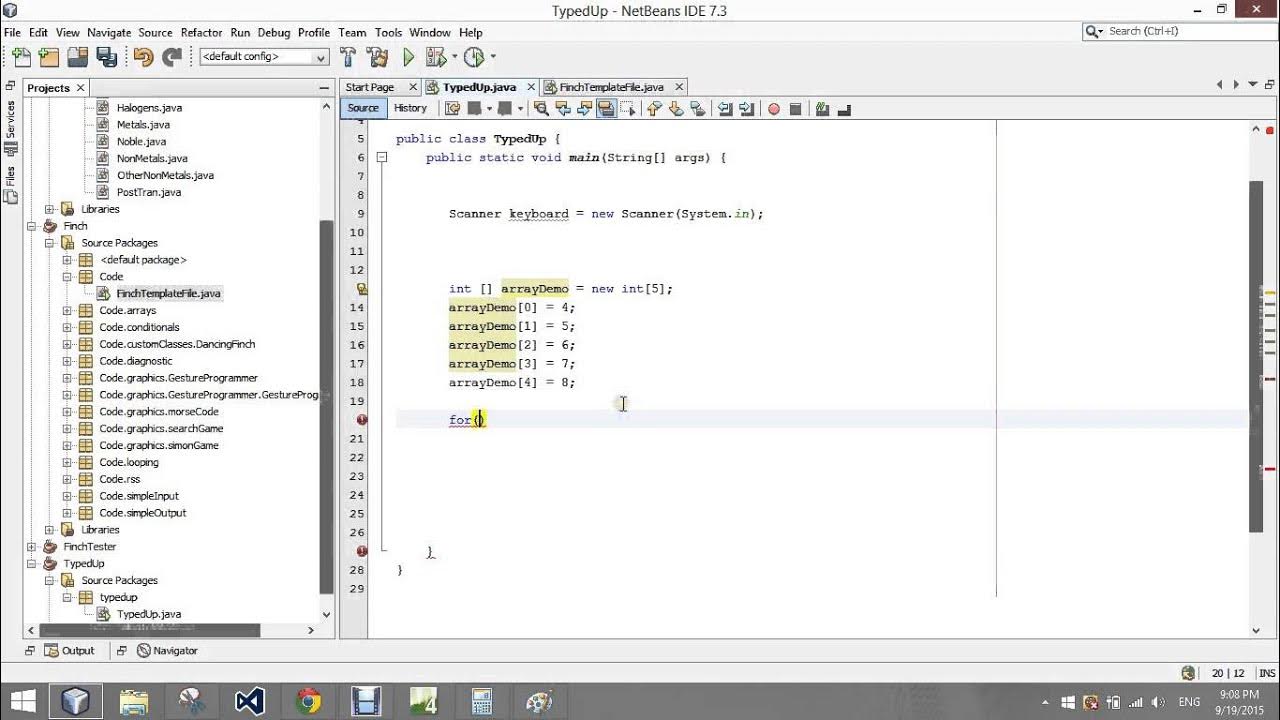Click the Redo arrow icon
The height and width of the screenshot is (720, 1280).
coord(172,57)
